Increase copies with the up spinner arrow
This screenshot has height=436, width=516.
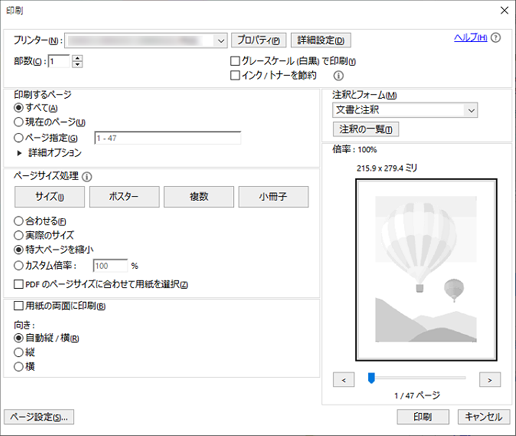click(x=77, y=58)
